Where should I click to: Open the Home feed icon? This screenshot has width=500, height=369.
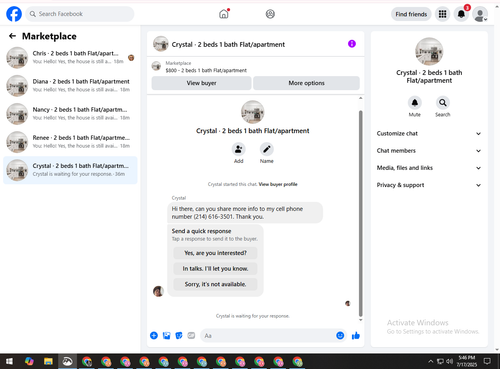tap(224, 14)
